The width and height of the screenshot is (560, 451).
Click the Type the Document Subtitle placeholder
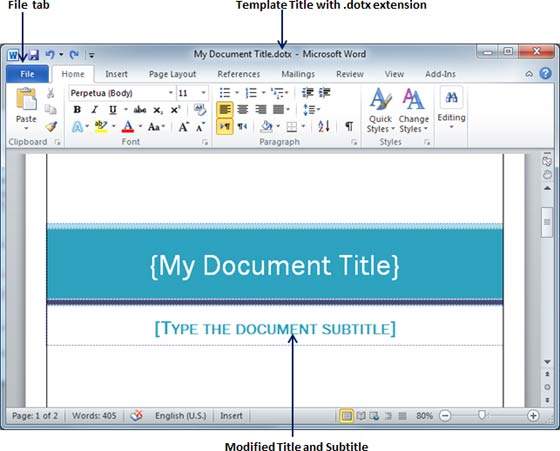pos(275,329)
